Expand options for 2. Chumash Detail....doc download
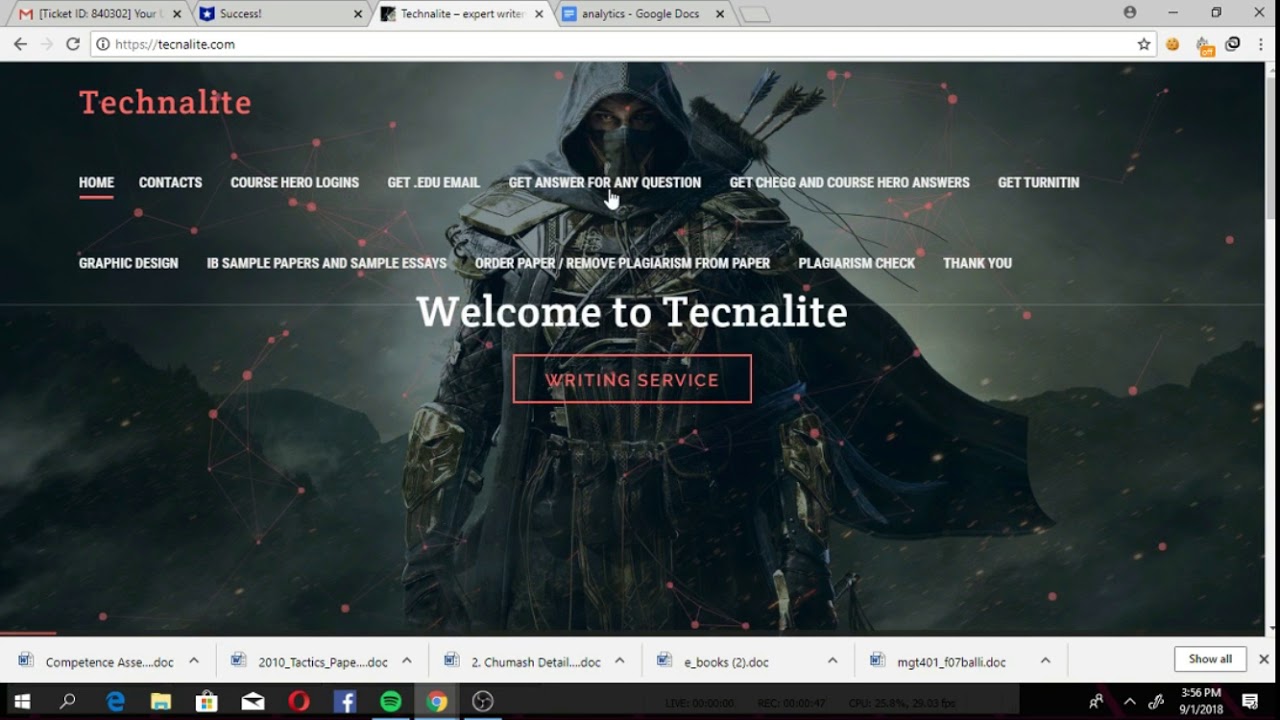This screenshot has width=1280, height=720. point(620,661)
